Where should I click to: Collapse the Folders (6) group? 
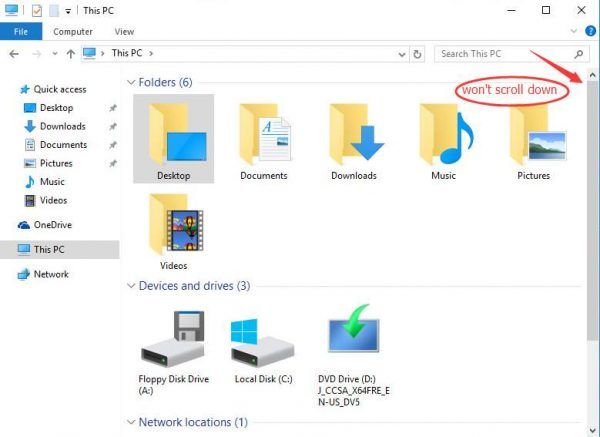131,82
